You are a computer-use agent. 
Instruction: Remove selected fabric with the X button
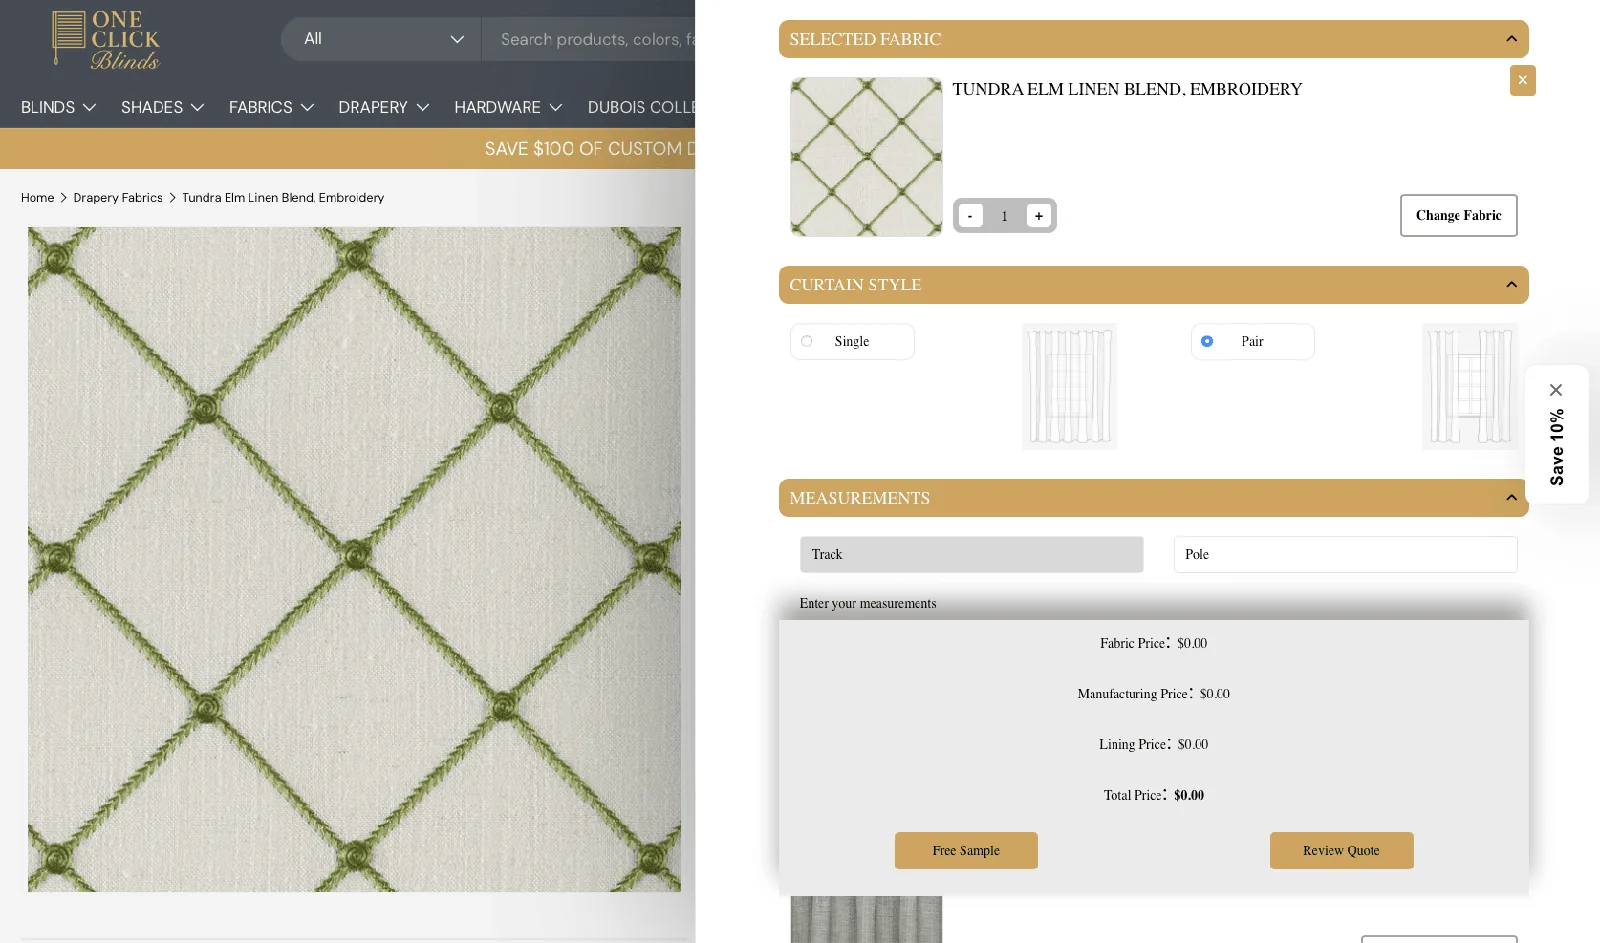point(1522,80)
